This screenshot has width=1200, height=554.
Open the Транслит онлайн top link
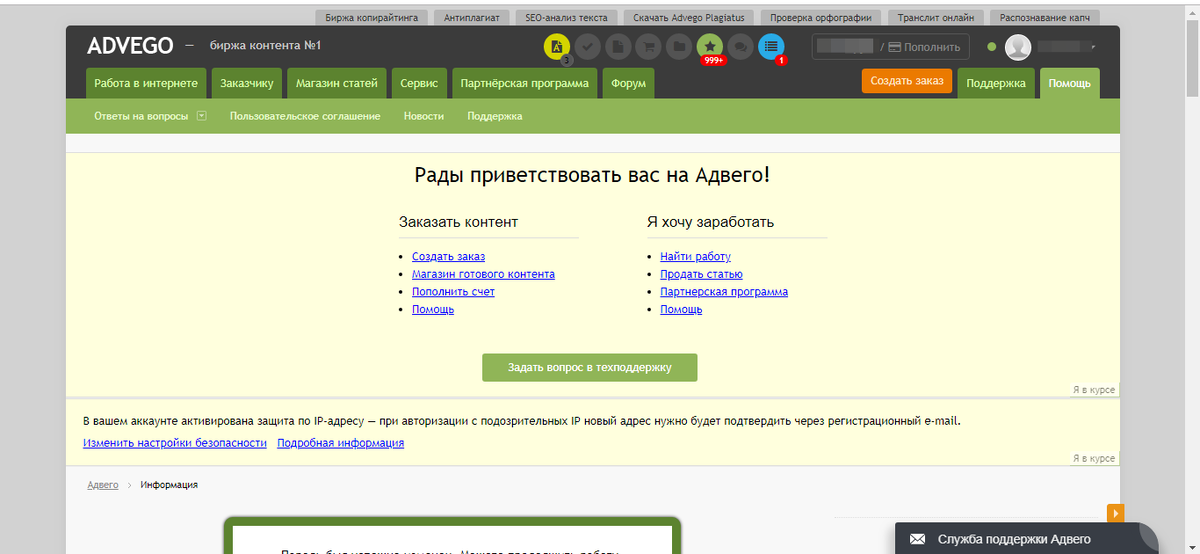pyautogui.click(x=937, y=17)
